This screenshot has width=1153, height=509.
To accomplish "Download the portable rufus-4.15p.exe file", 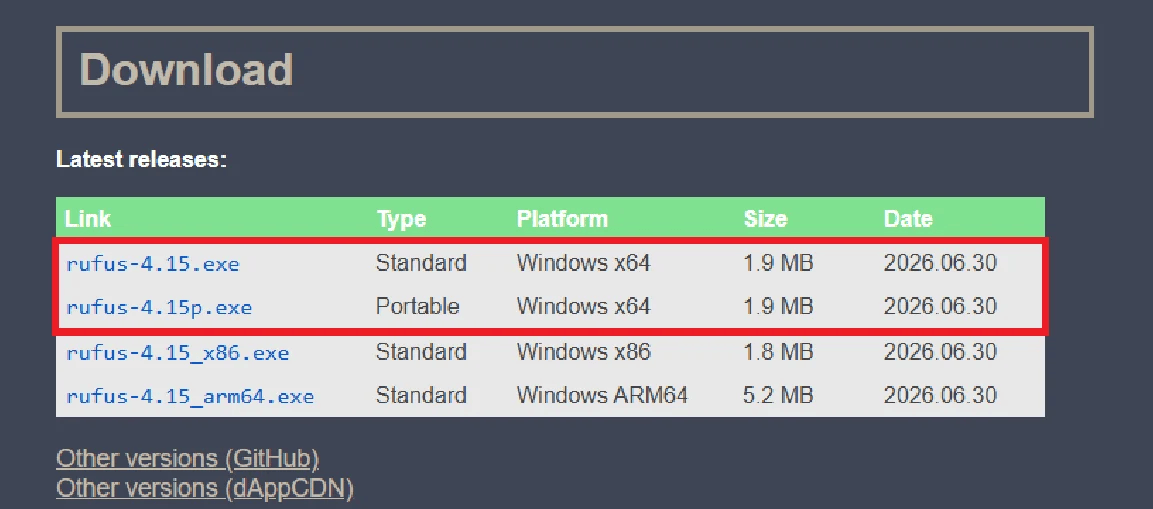I will tap(159, 307).
